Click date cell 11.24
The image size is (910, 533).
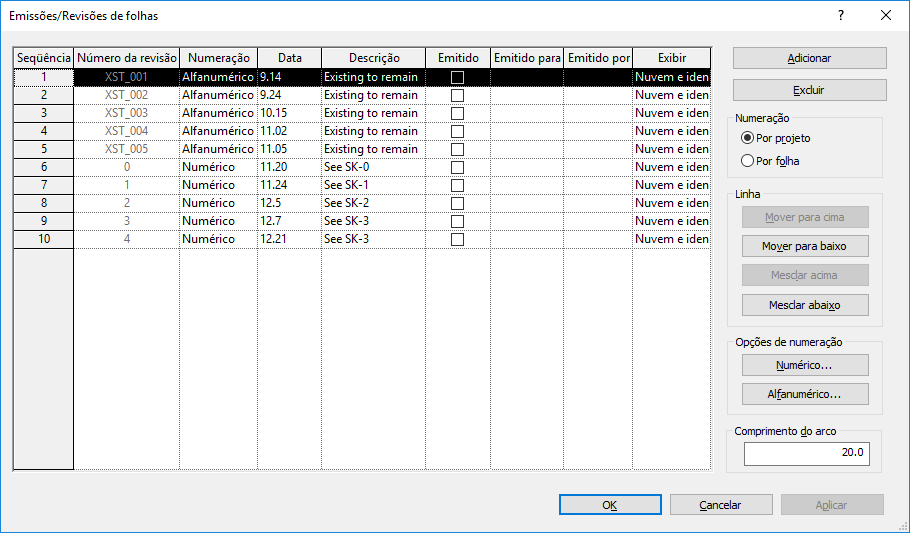tap(290, 185)
